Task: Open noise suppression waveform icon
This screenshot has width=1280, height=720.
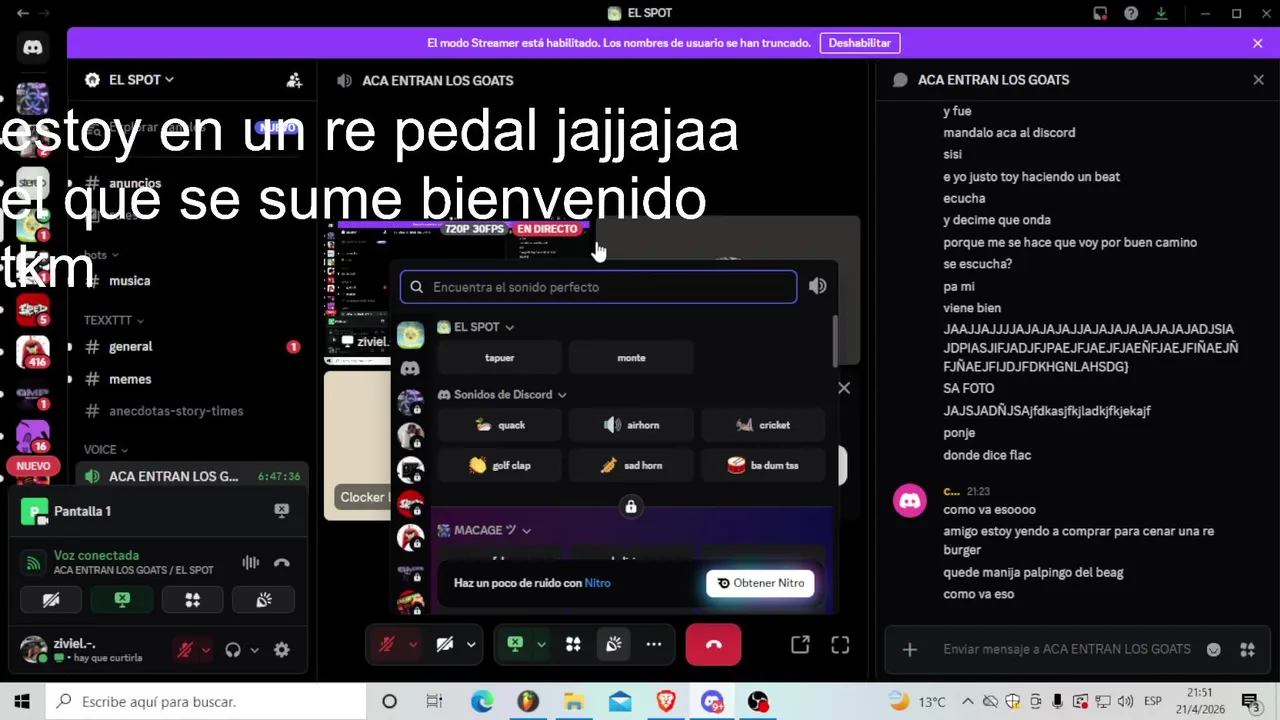Action: [250, 563]
